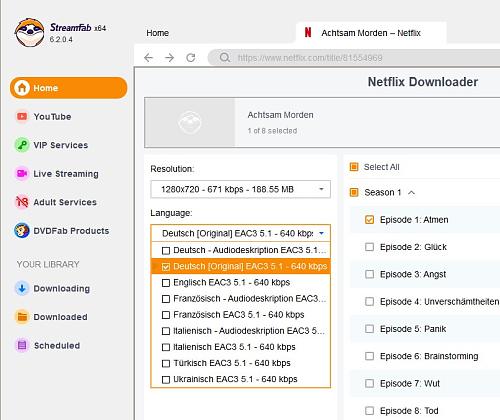Click the search magnifier in address bar
Screen dimensions: 500x420
coord(225,58)
